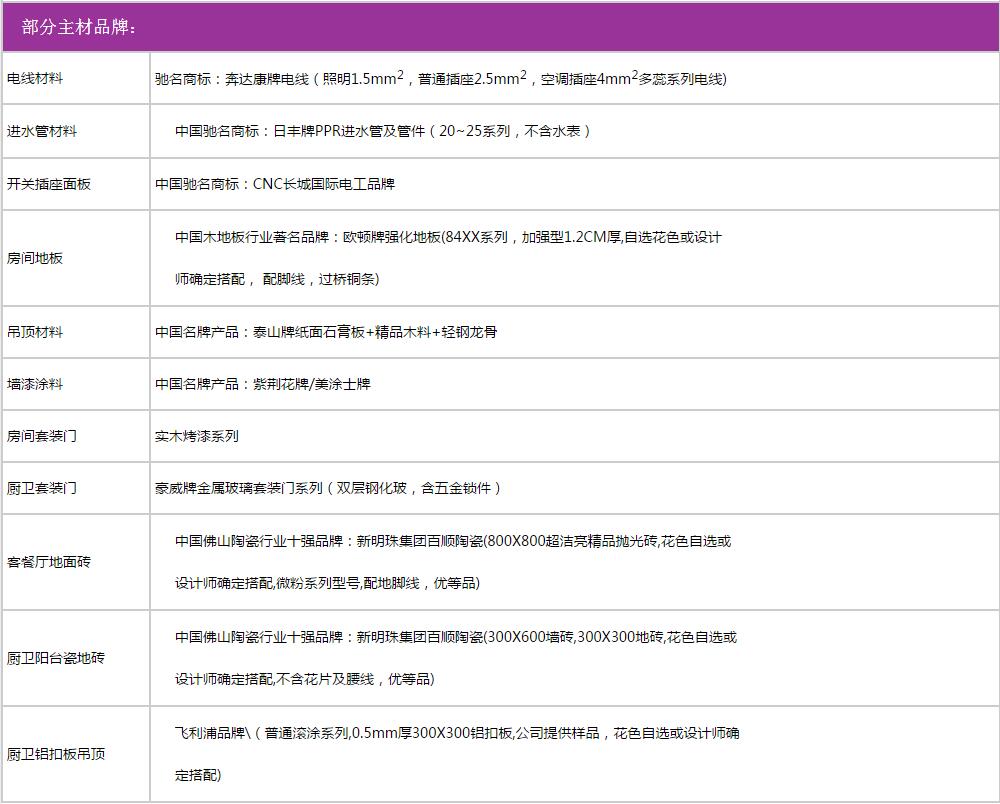Select the 开关插座面板 row label
The image size is (1000, 804).
(x=49, y=184)
